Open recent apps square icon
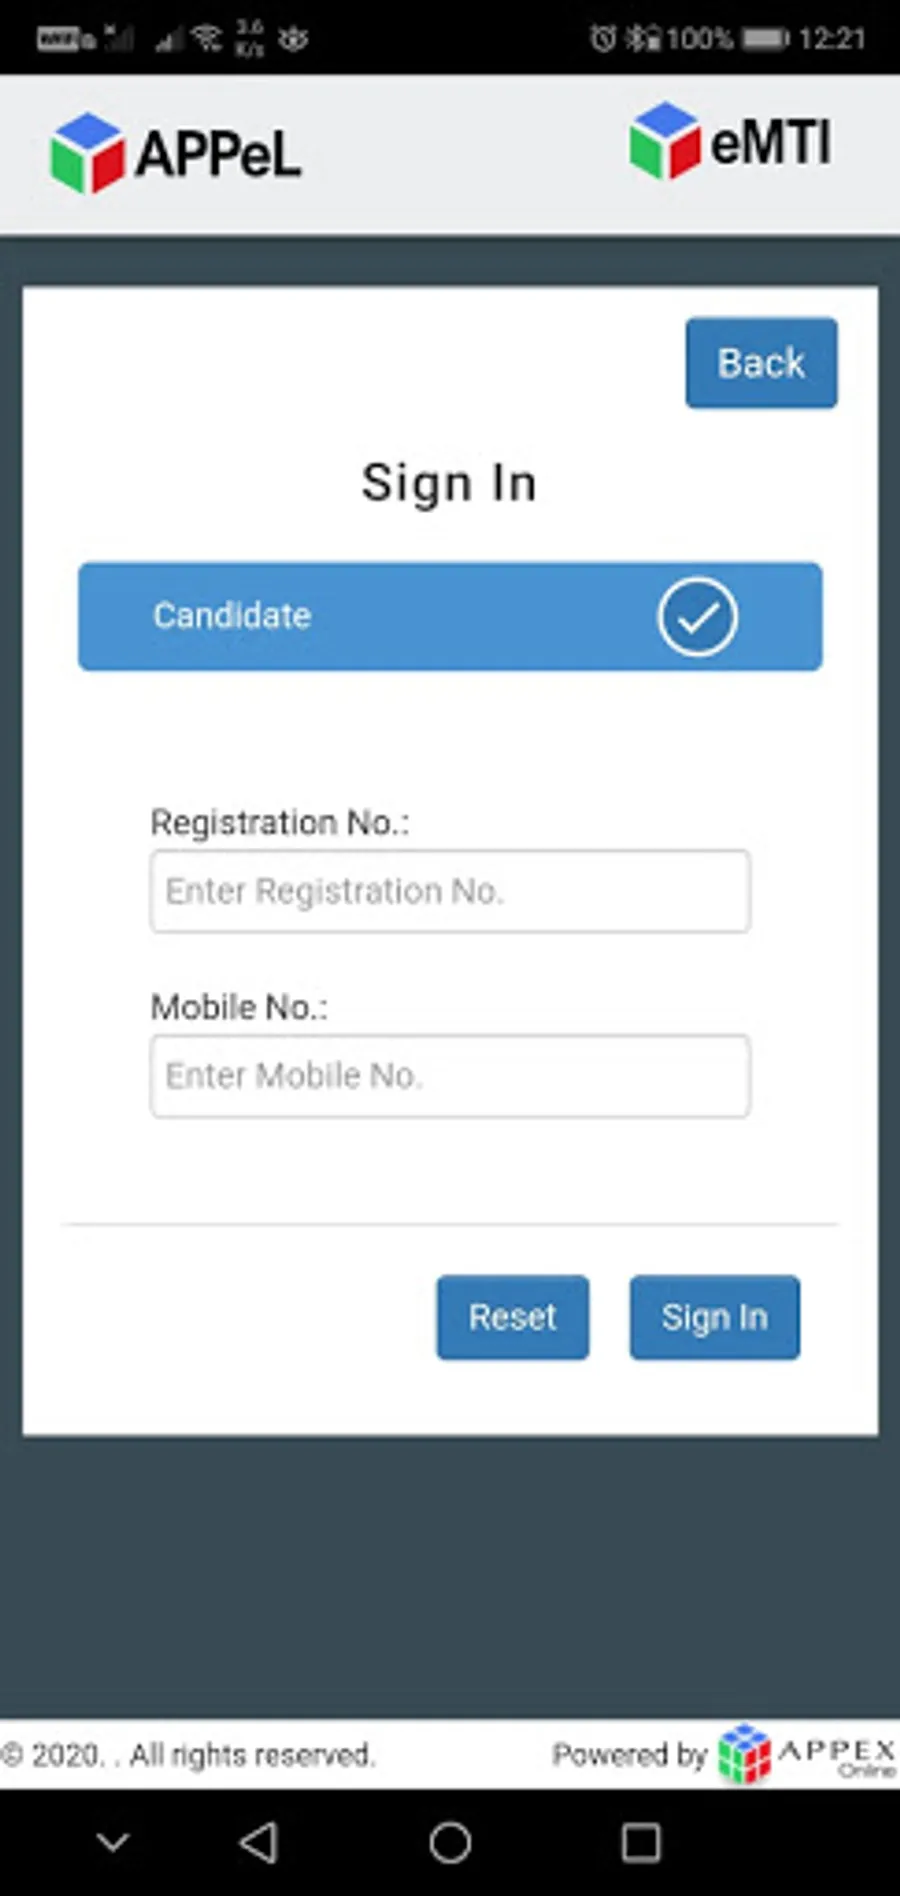 (640, 1842)
